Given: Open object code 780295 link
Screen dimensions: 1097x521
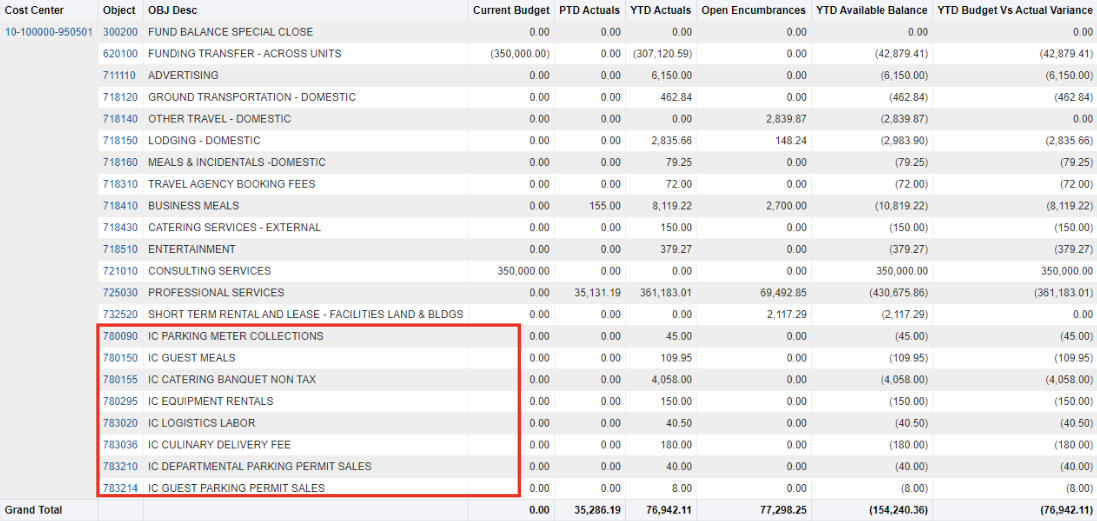Looking at the screenshot, I should click(120, 401).
